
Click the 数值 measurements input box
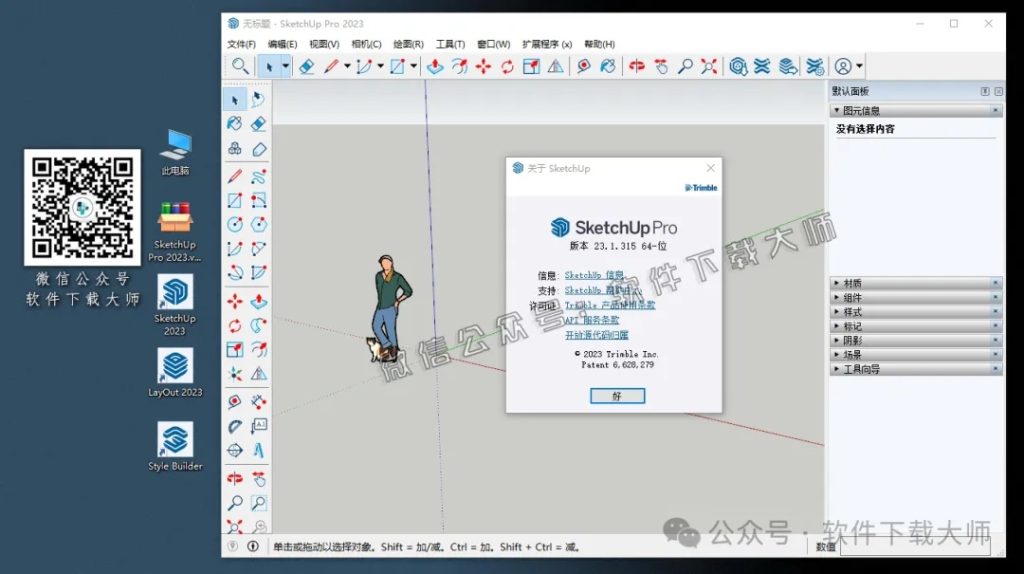tap(915, 547)
